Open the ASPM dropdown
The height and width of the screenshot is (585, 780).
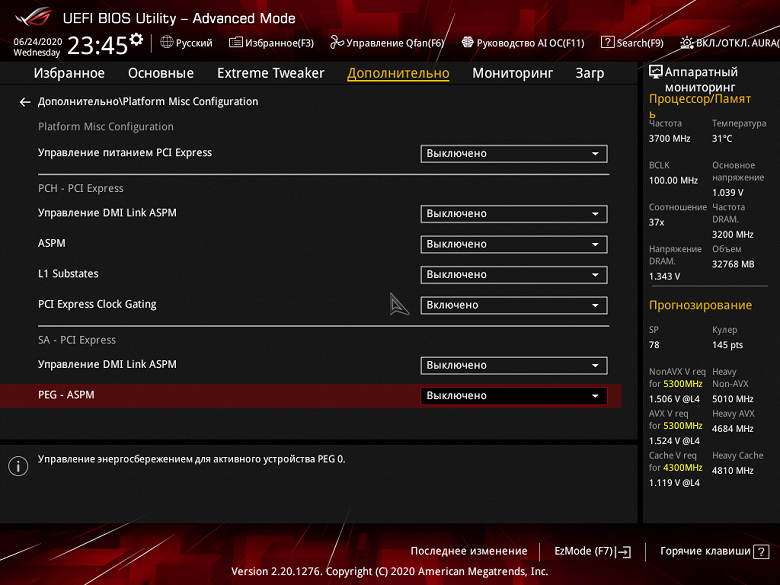pos(514,244)
